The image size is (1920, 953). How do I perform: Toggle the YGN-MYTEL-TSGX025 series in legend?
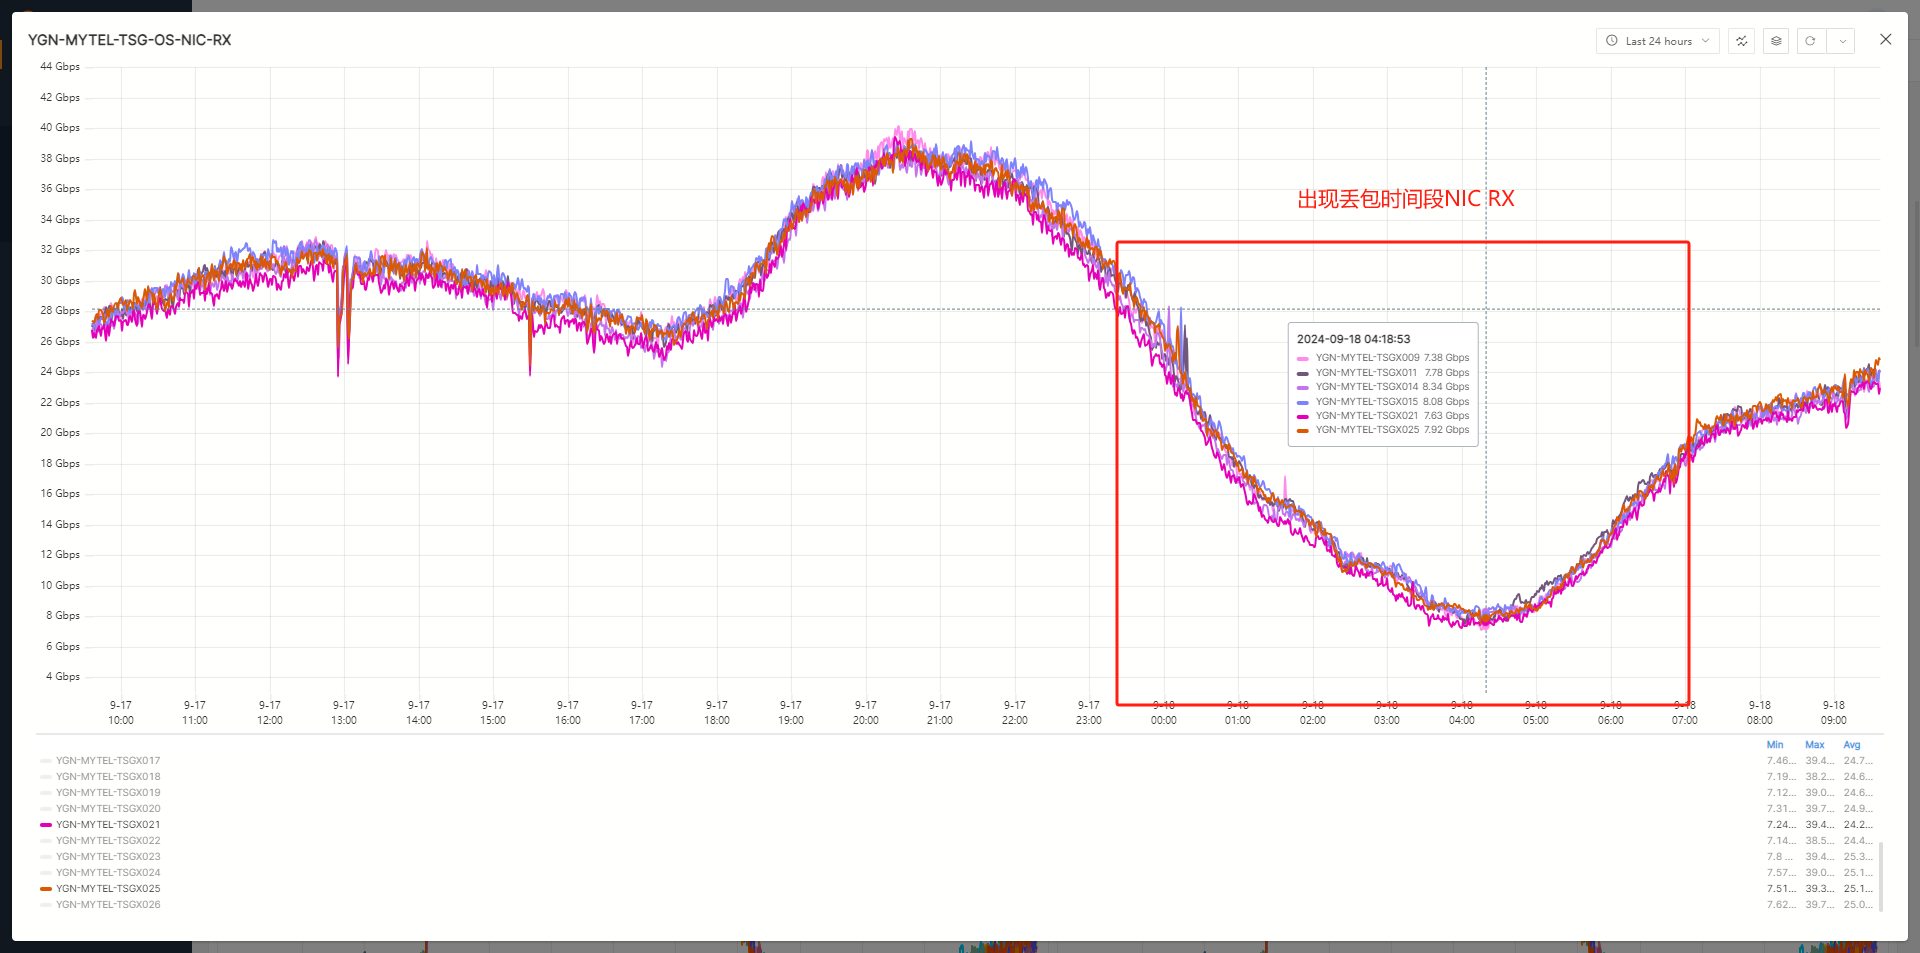pos(108,889)
